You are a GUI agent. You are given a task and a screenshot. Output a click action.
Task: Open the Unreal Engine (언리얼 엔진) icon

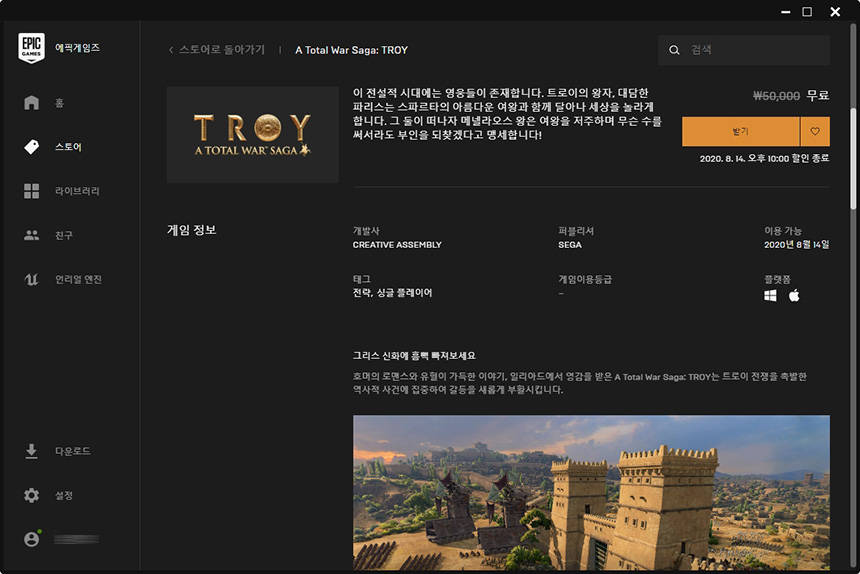(31, 279)
